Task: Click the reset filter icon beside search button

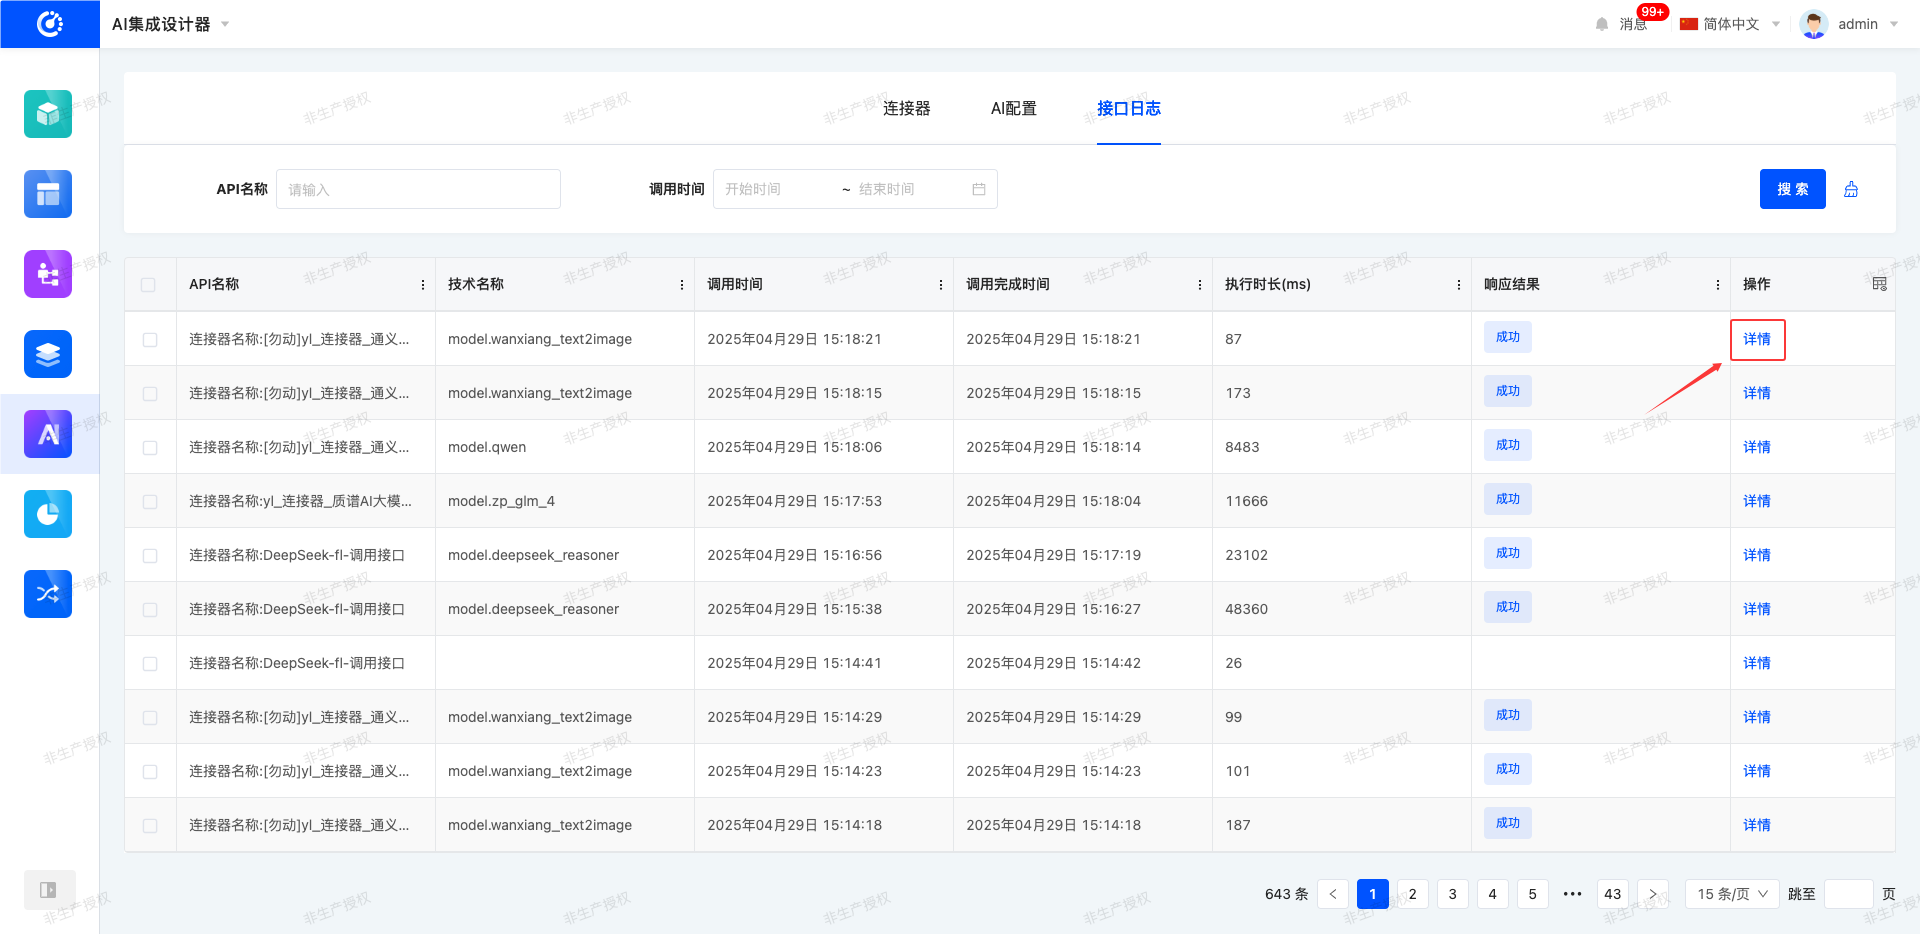Action: coord(1851,189)
